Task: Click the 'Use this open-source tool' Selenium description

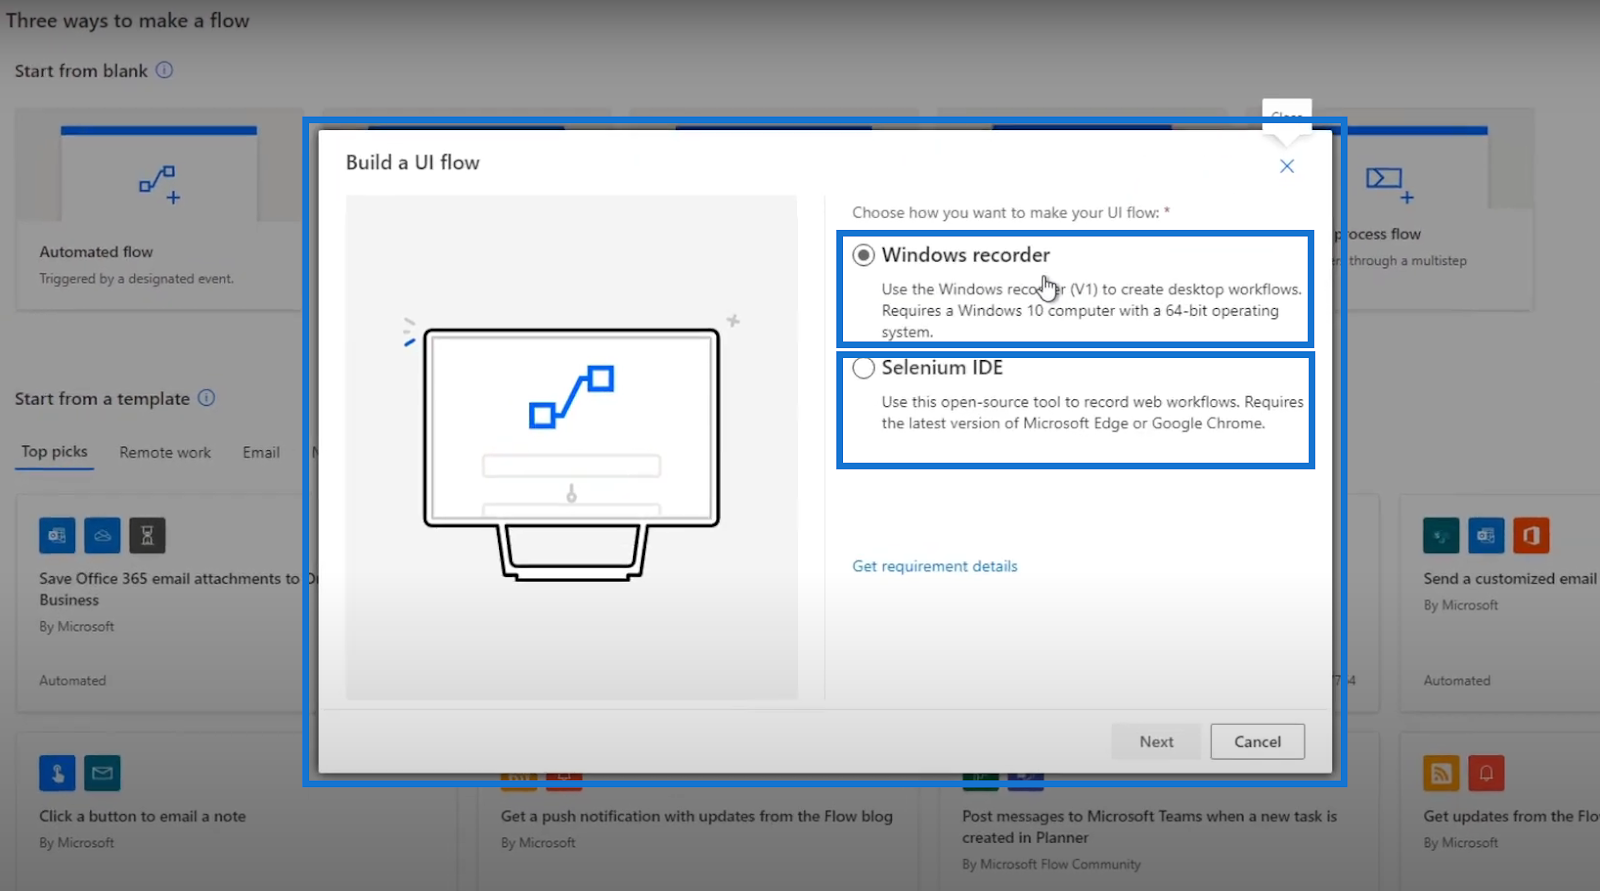Action: (1092, 412)
